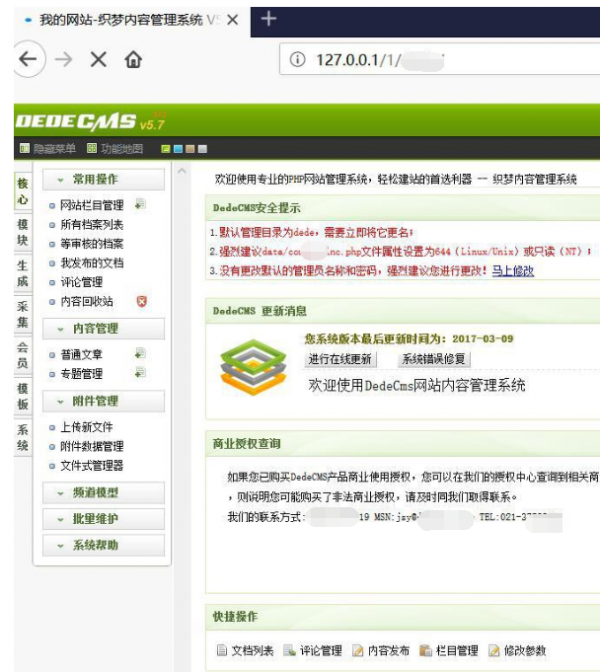Screen dimensions: 600x672
Task: Select the green theme color swatch
Action: pyautogui.click(x=165, y=150)
